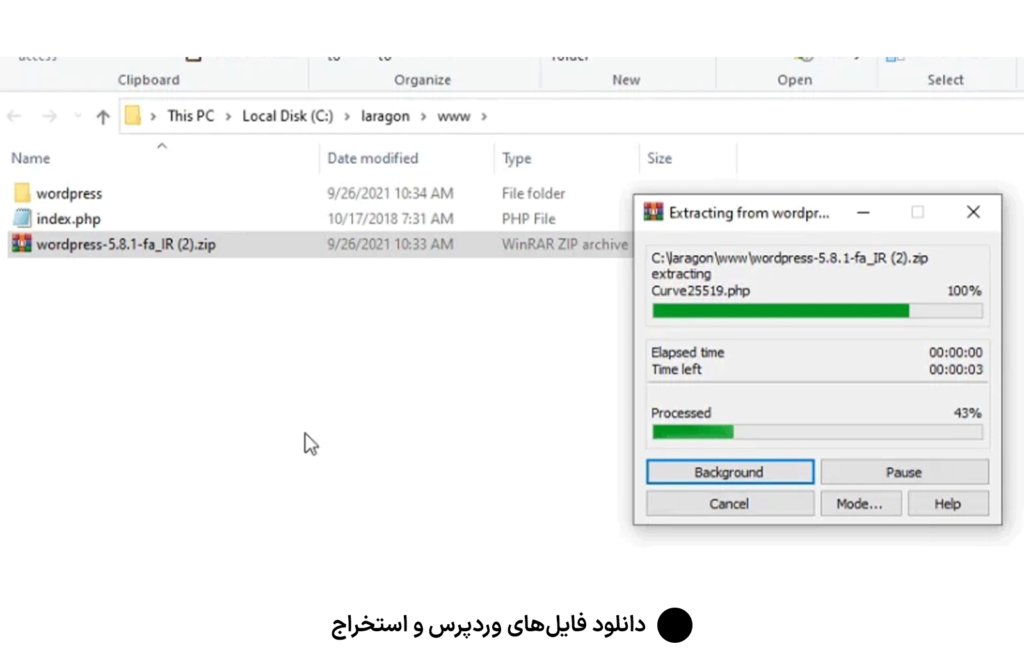Image resolution: width=1024 pixels, height=662 pixels.
Task: Expand chevron after This PC
Action: tap(228, 116)
